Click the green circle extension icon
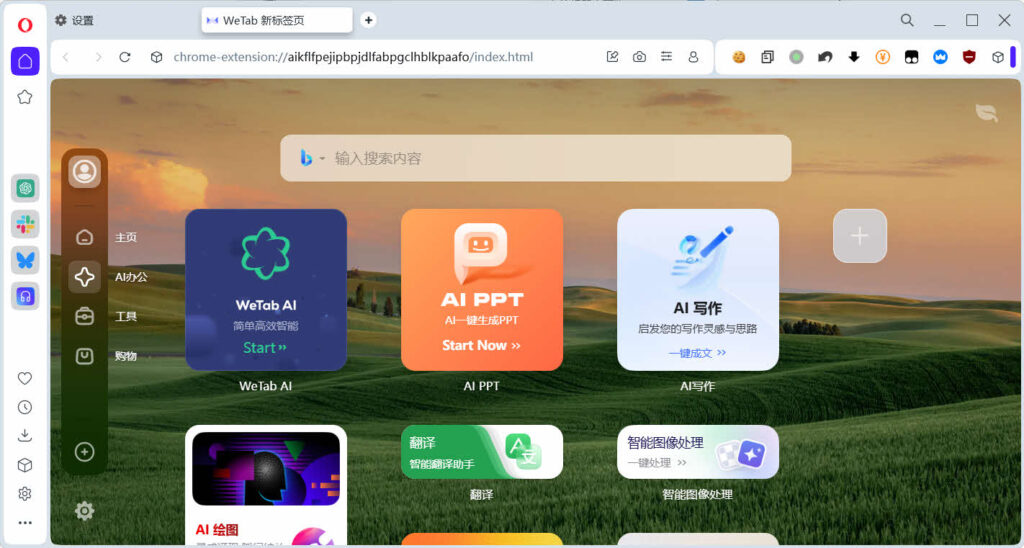Image resolution: width=1024 pixels, height=548 pixels. pyautogui.click(x=796, y=57)
